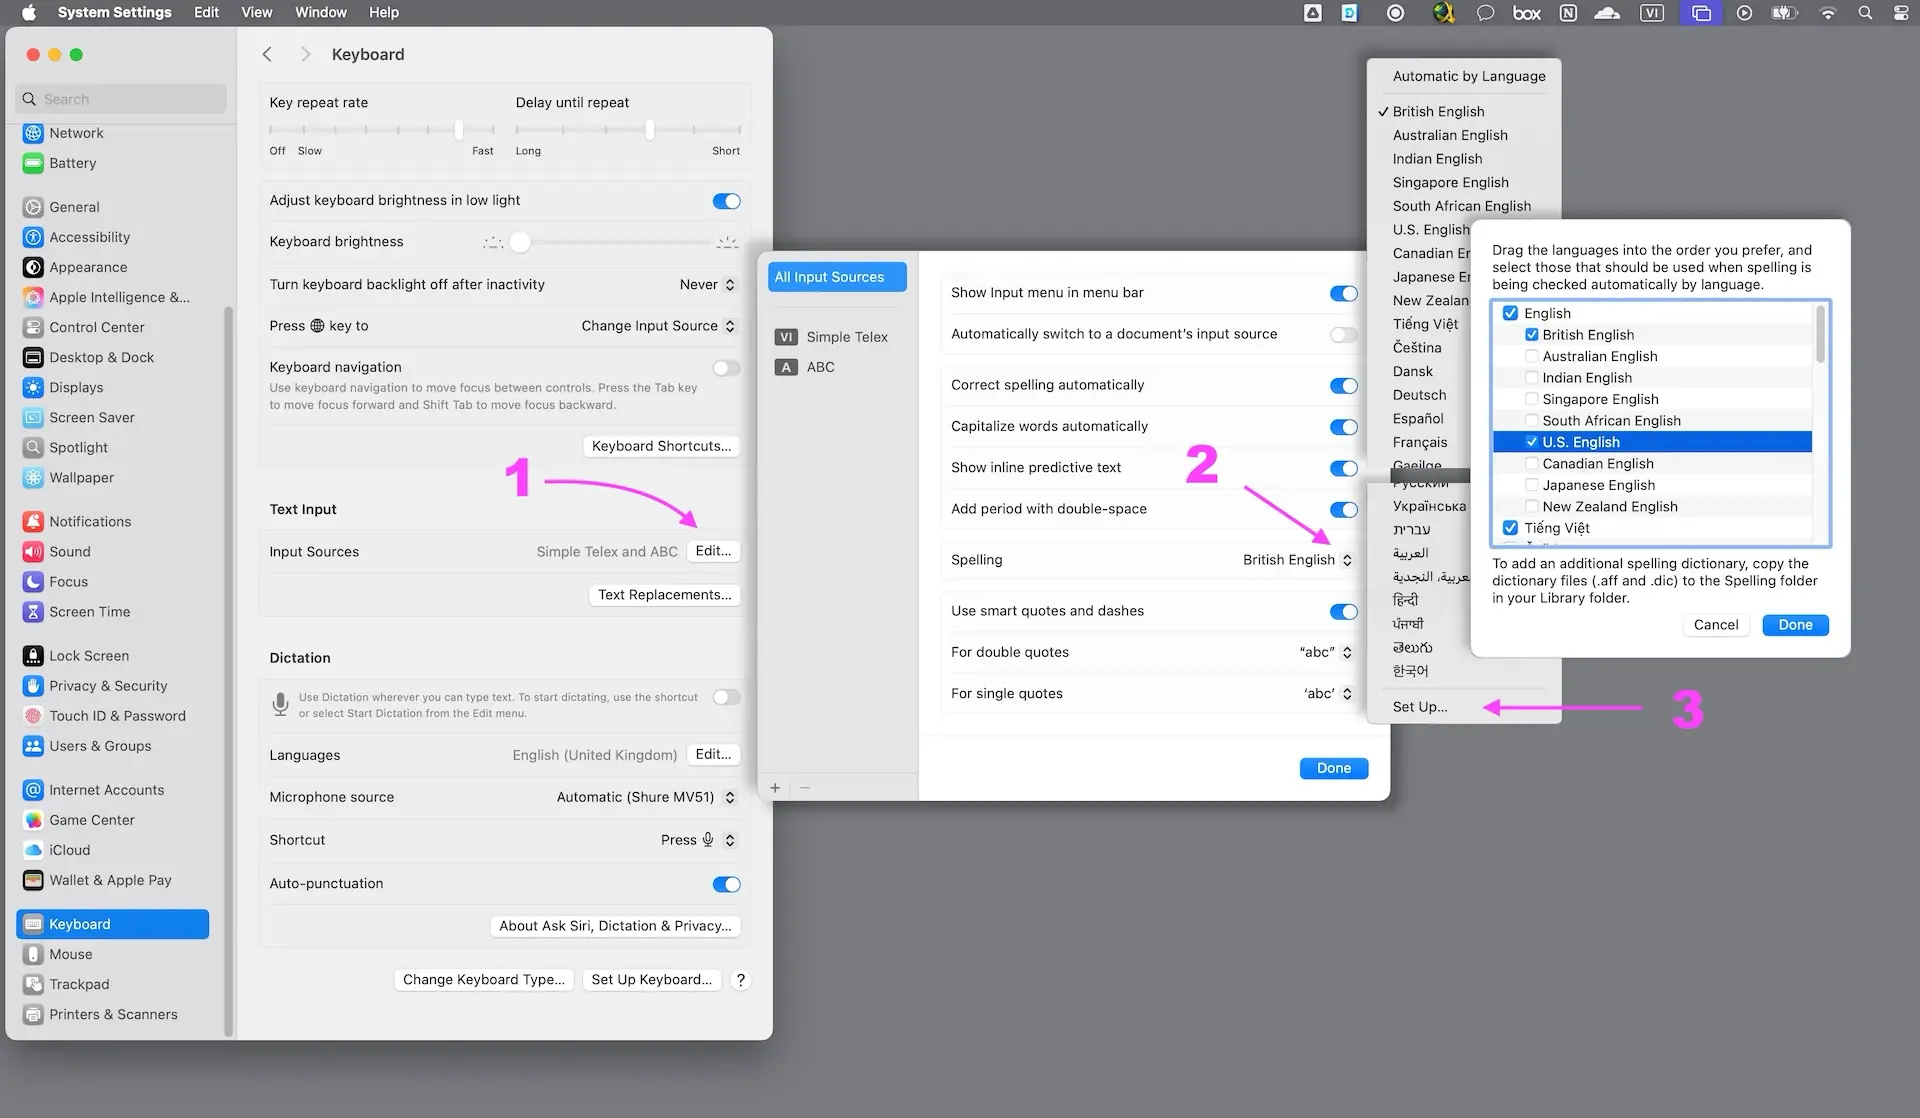Screen dimensions: 1920x1118
Task: Click the plus icon to add input source
Action: point(775,788)
